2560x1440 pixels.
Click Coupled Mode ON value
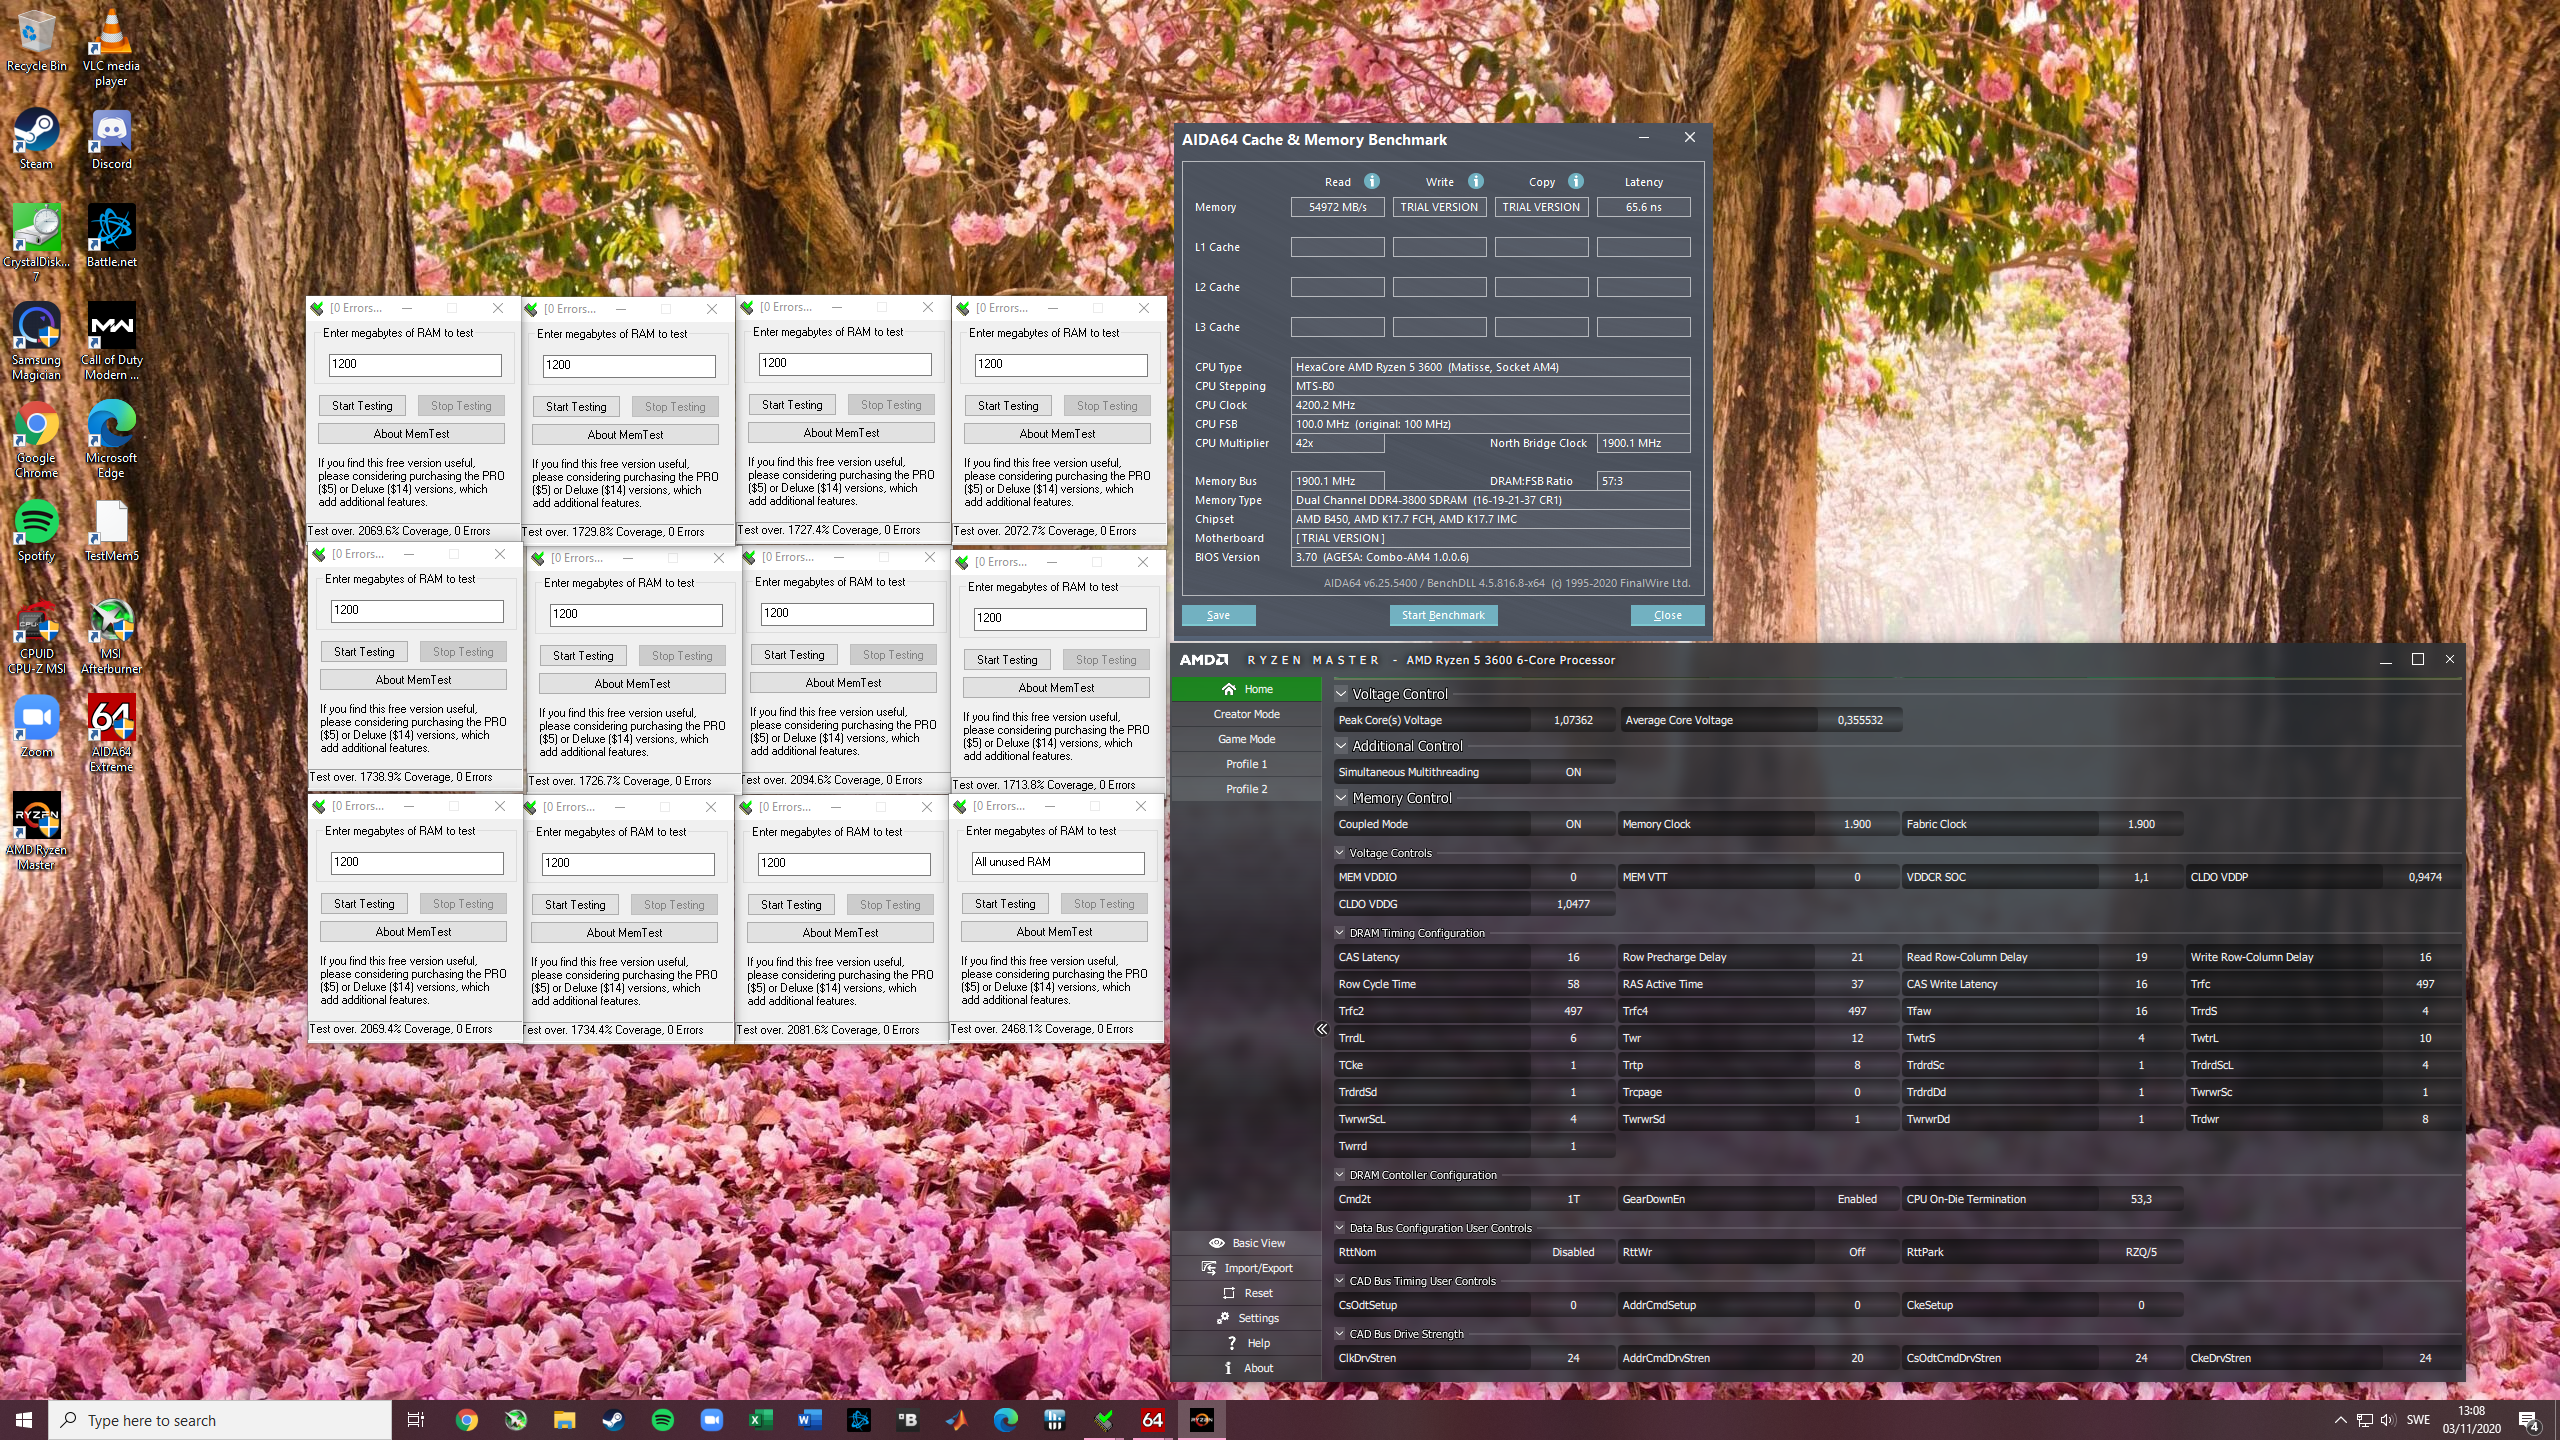point(1573,824)
